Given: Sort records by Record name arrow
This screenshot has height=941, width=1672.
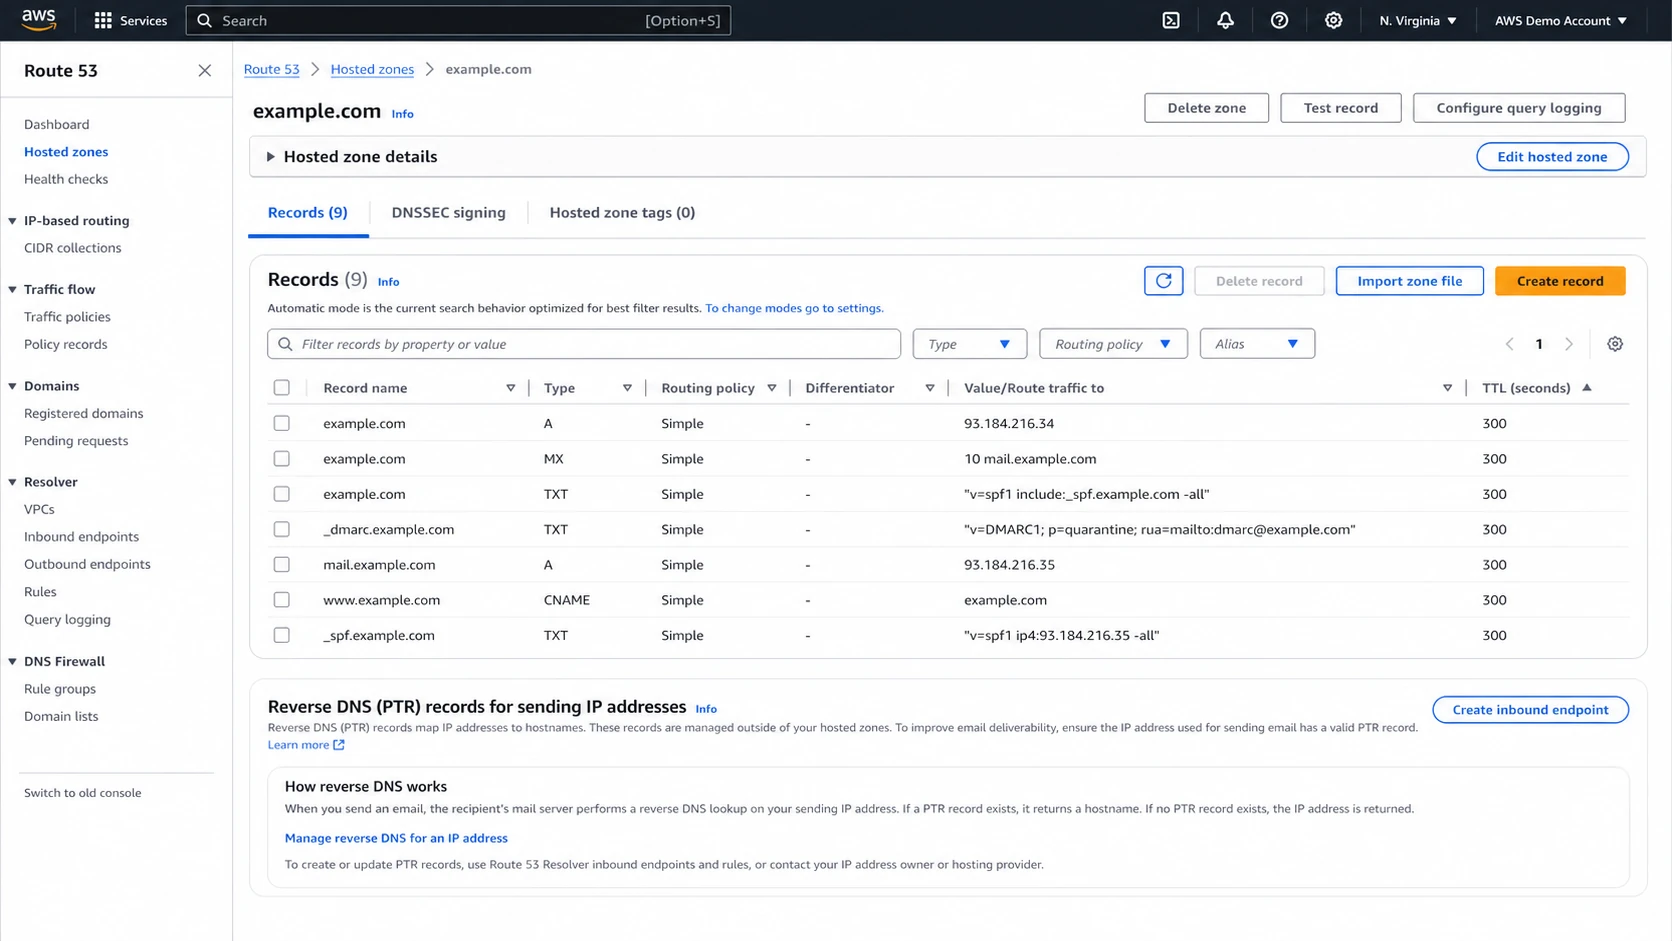Looking at the screenshot, I should (510, 388).
